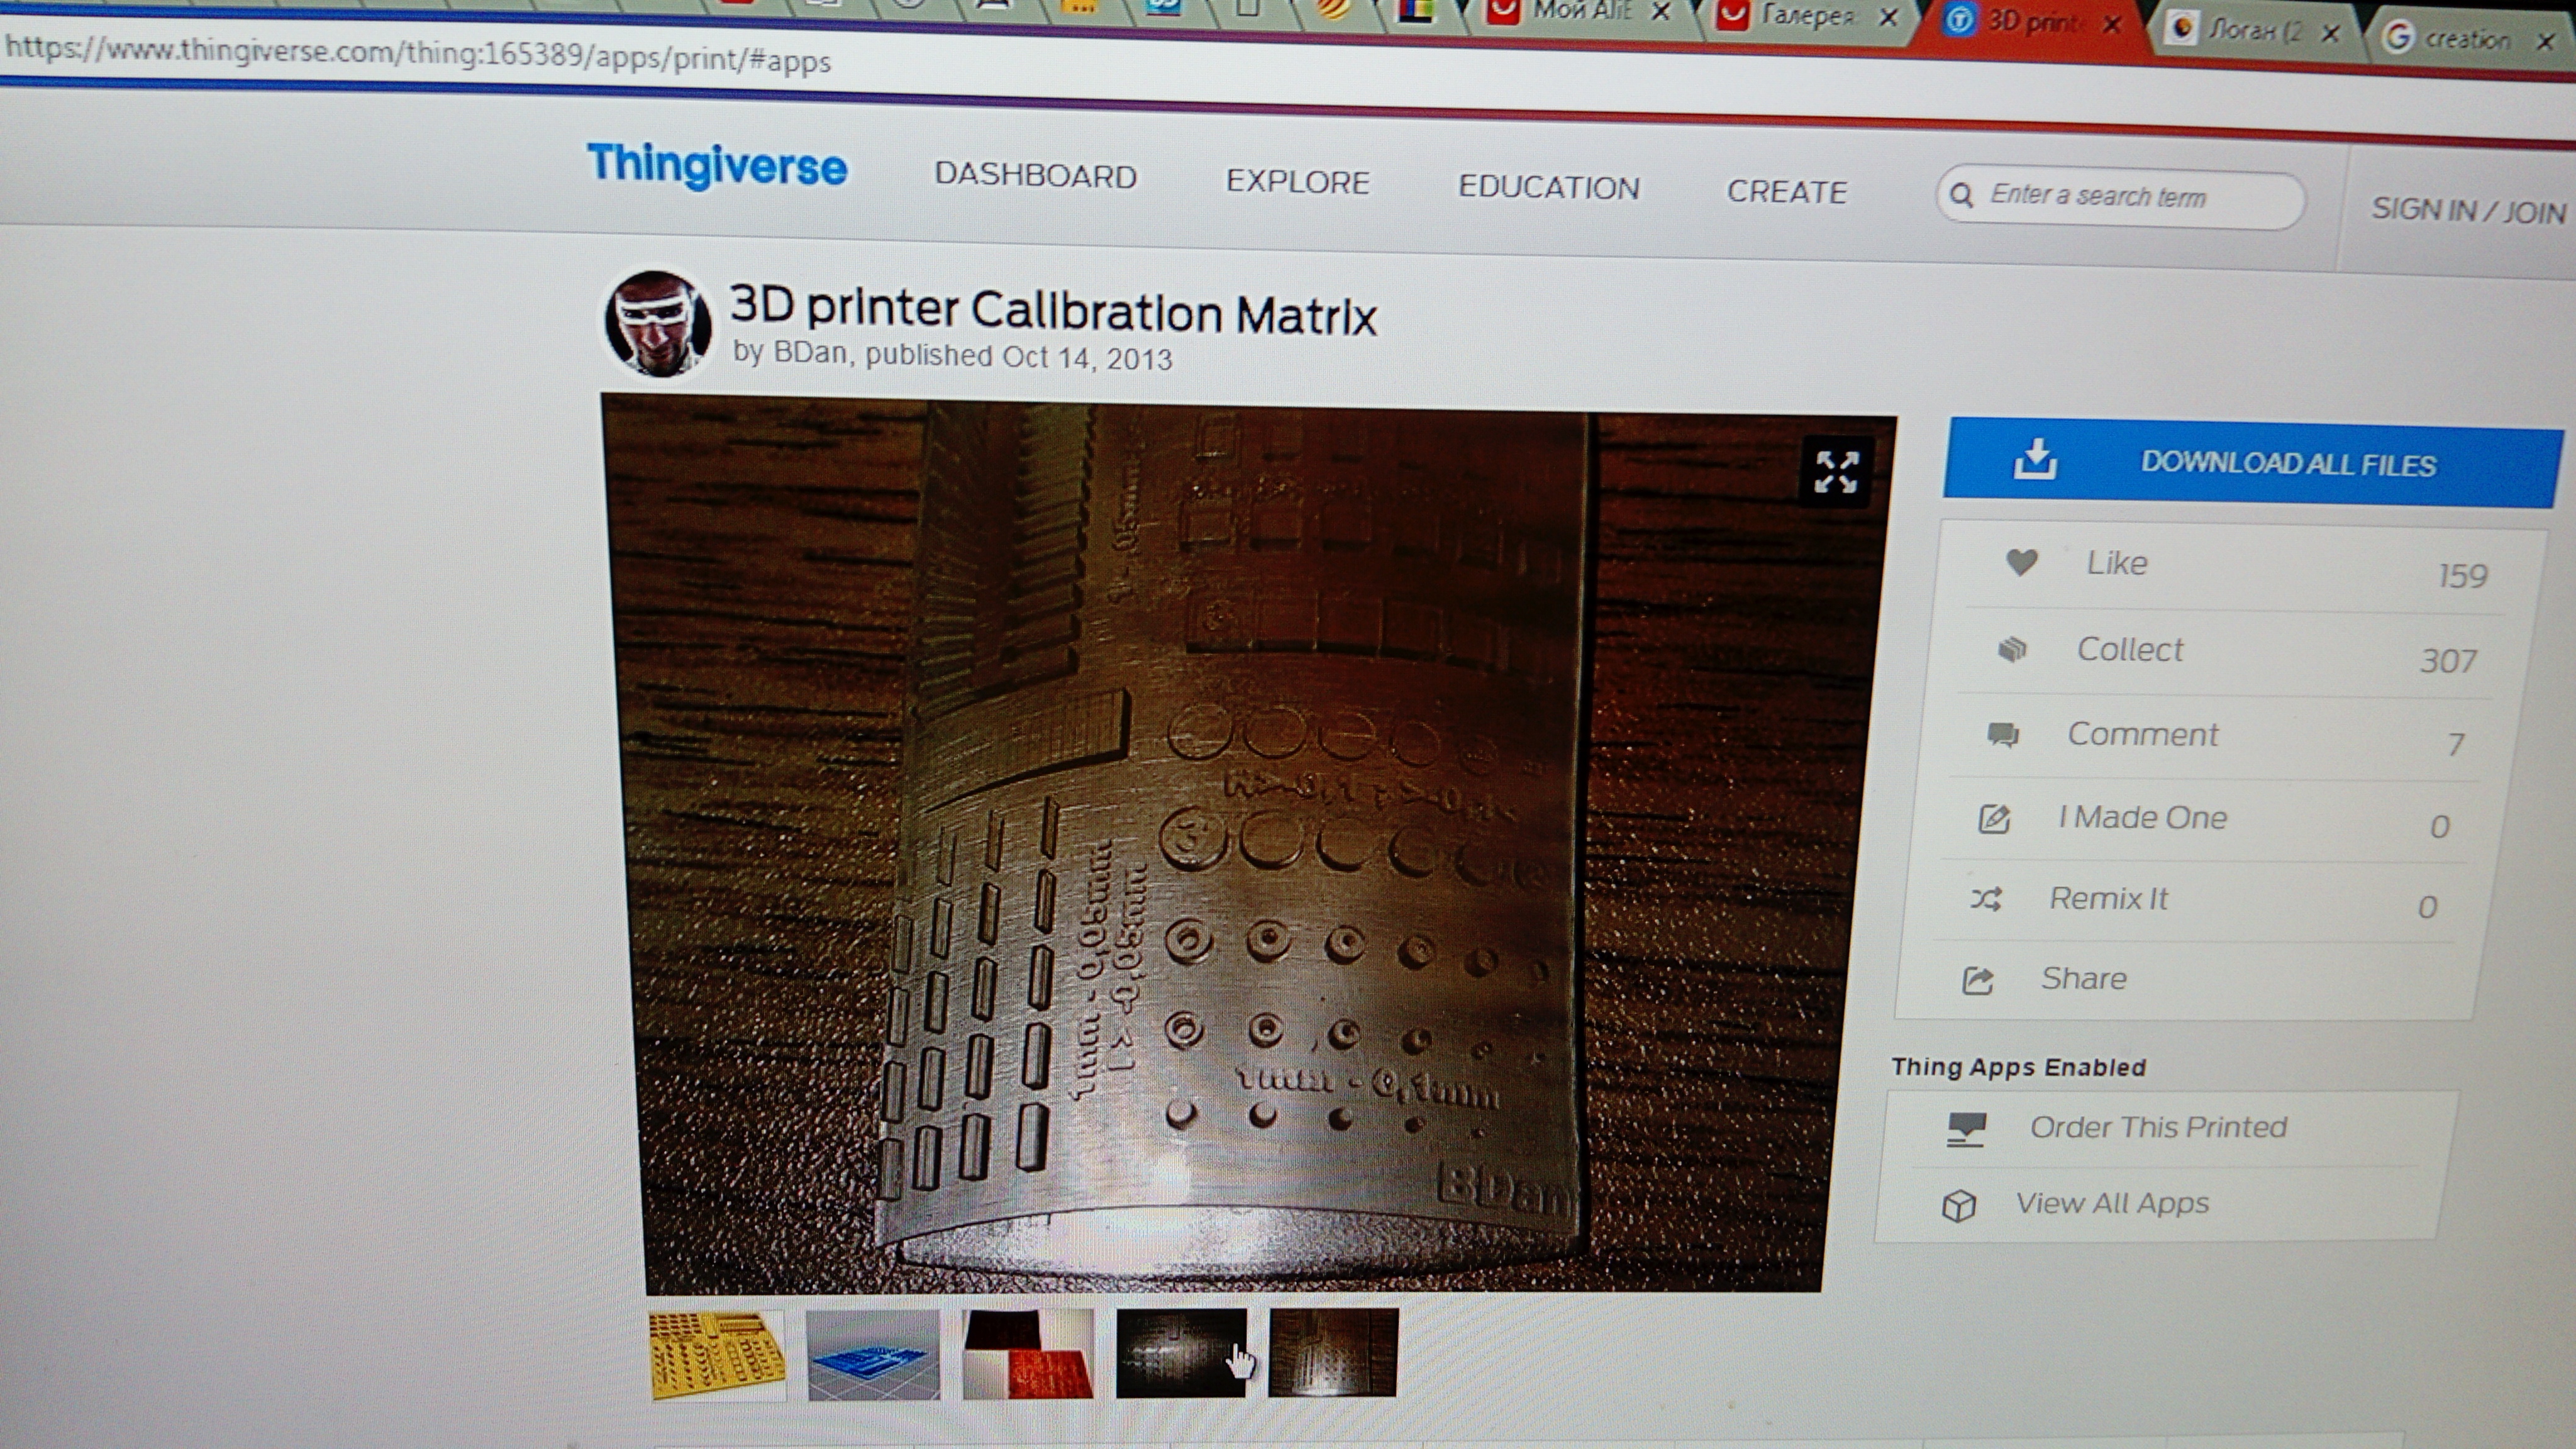Click the Share arrow icon
The height and width of the screenshot is (1449, 2576).
[x=1978, y=980]
